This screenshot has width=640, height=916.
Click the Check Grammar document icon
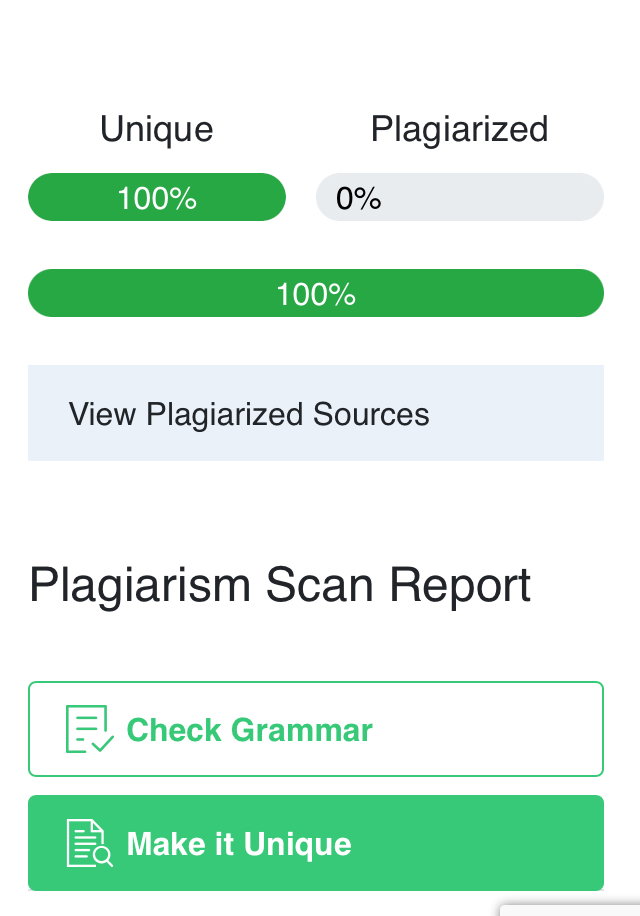(x=89, y=728)
